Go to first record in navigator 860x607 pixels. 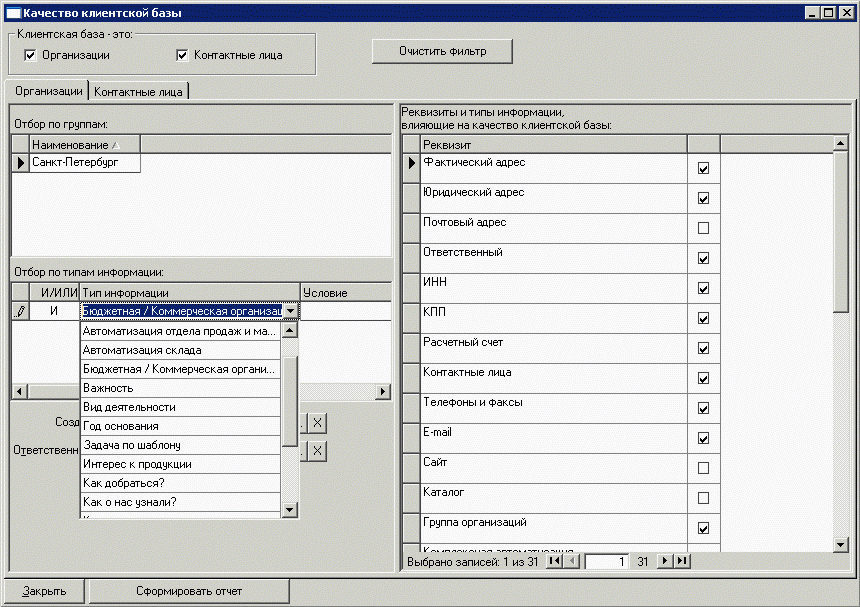point(555,561)
